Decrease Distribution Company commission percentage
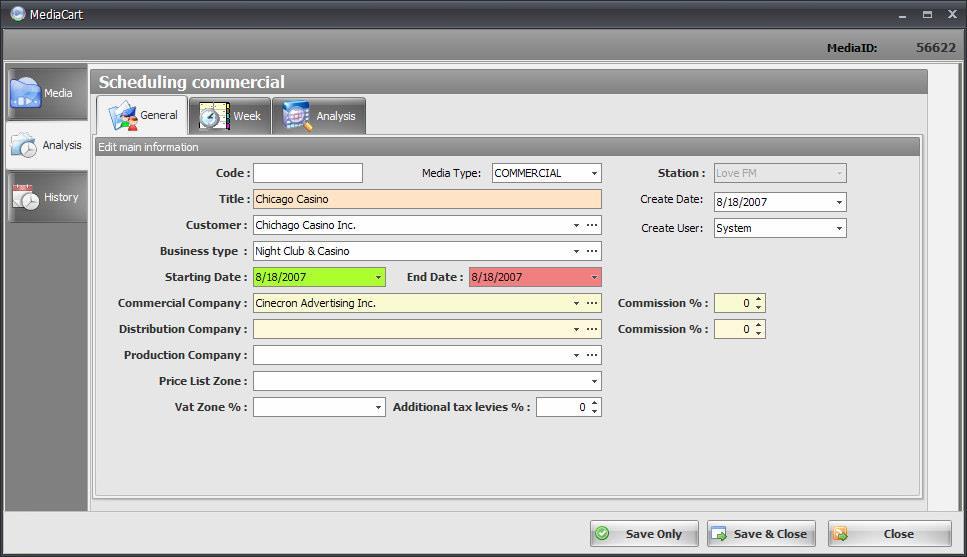This screenshot has height=557, width=967. tap(759, 333)
